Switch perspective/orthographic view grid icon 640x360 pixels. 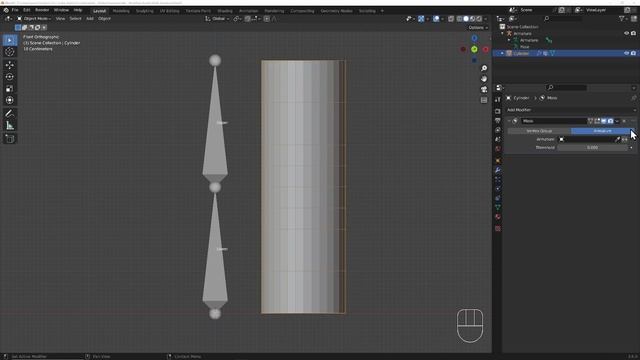point(484,100)
